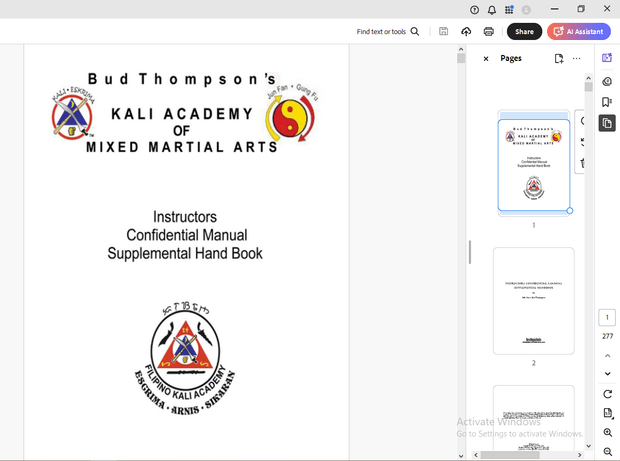Click the Jun Fan Gung Fu yin-yang logo
The width and height of the screenshot is (620, 461).
(292, 113)
